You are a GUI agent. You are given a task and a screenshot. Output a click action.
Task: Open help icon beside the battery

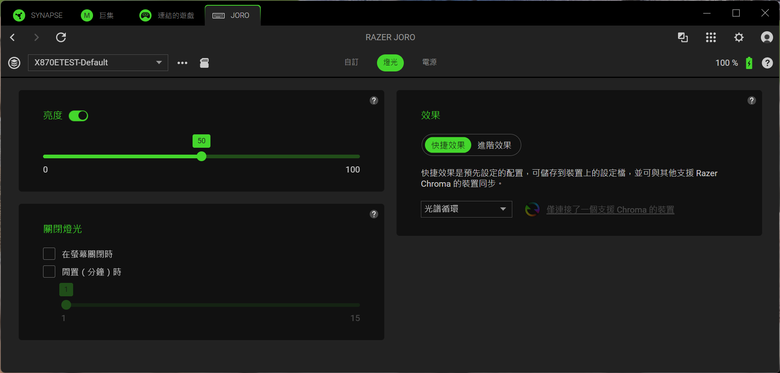(767, 63)
